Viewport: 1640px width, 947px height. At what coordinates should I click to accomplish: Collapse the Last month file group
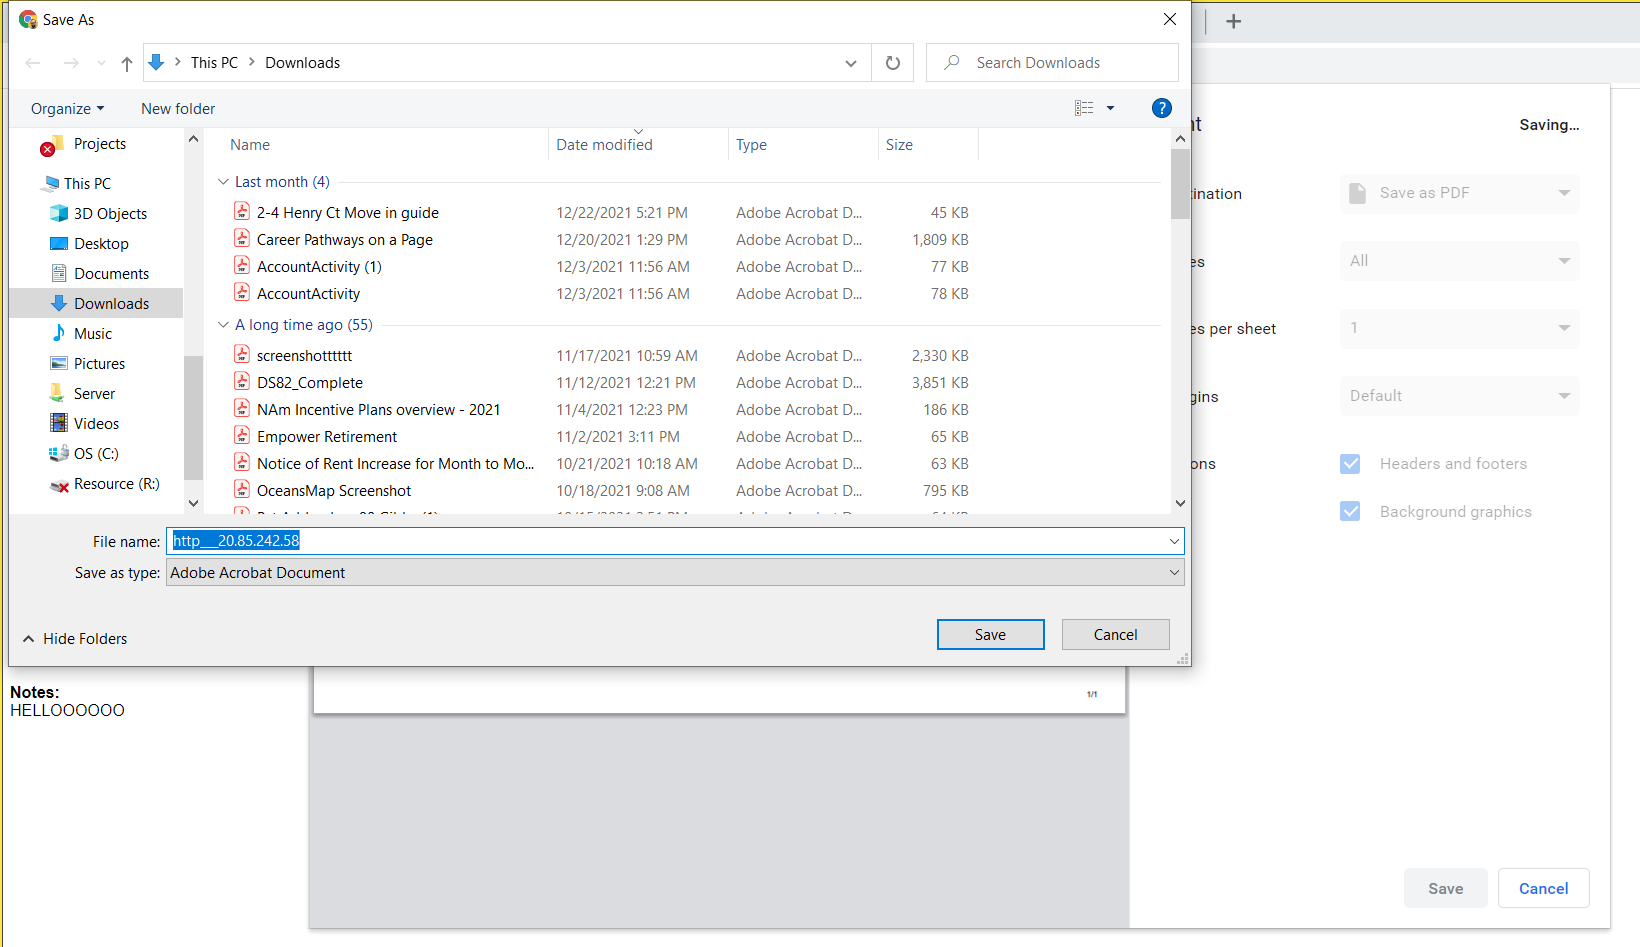point(222,181)
